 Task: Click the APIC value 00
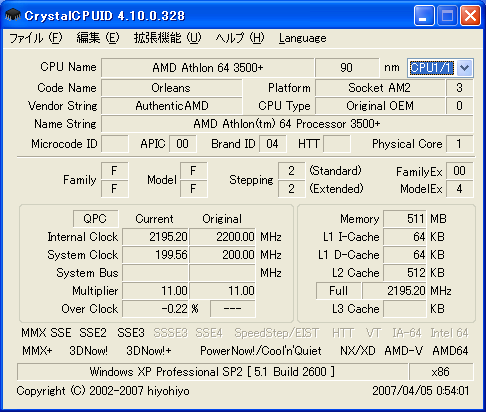183,144
